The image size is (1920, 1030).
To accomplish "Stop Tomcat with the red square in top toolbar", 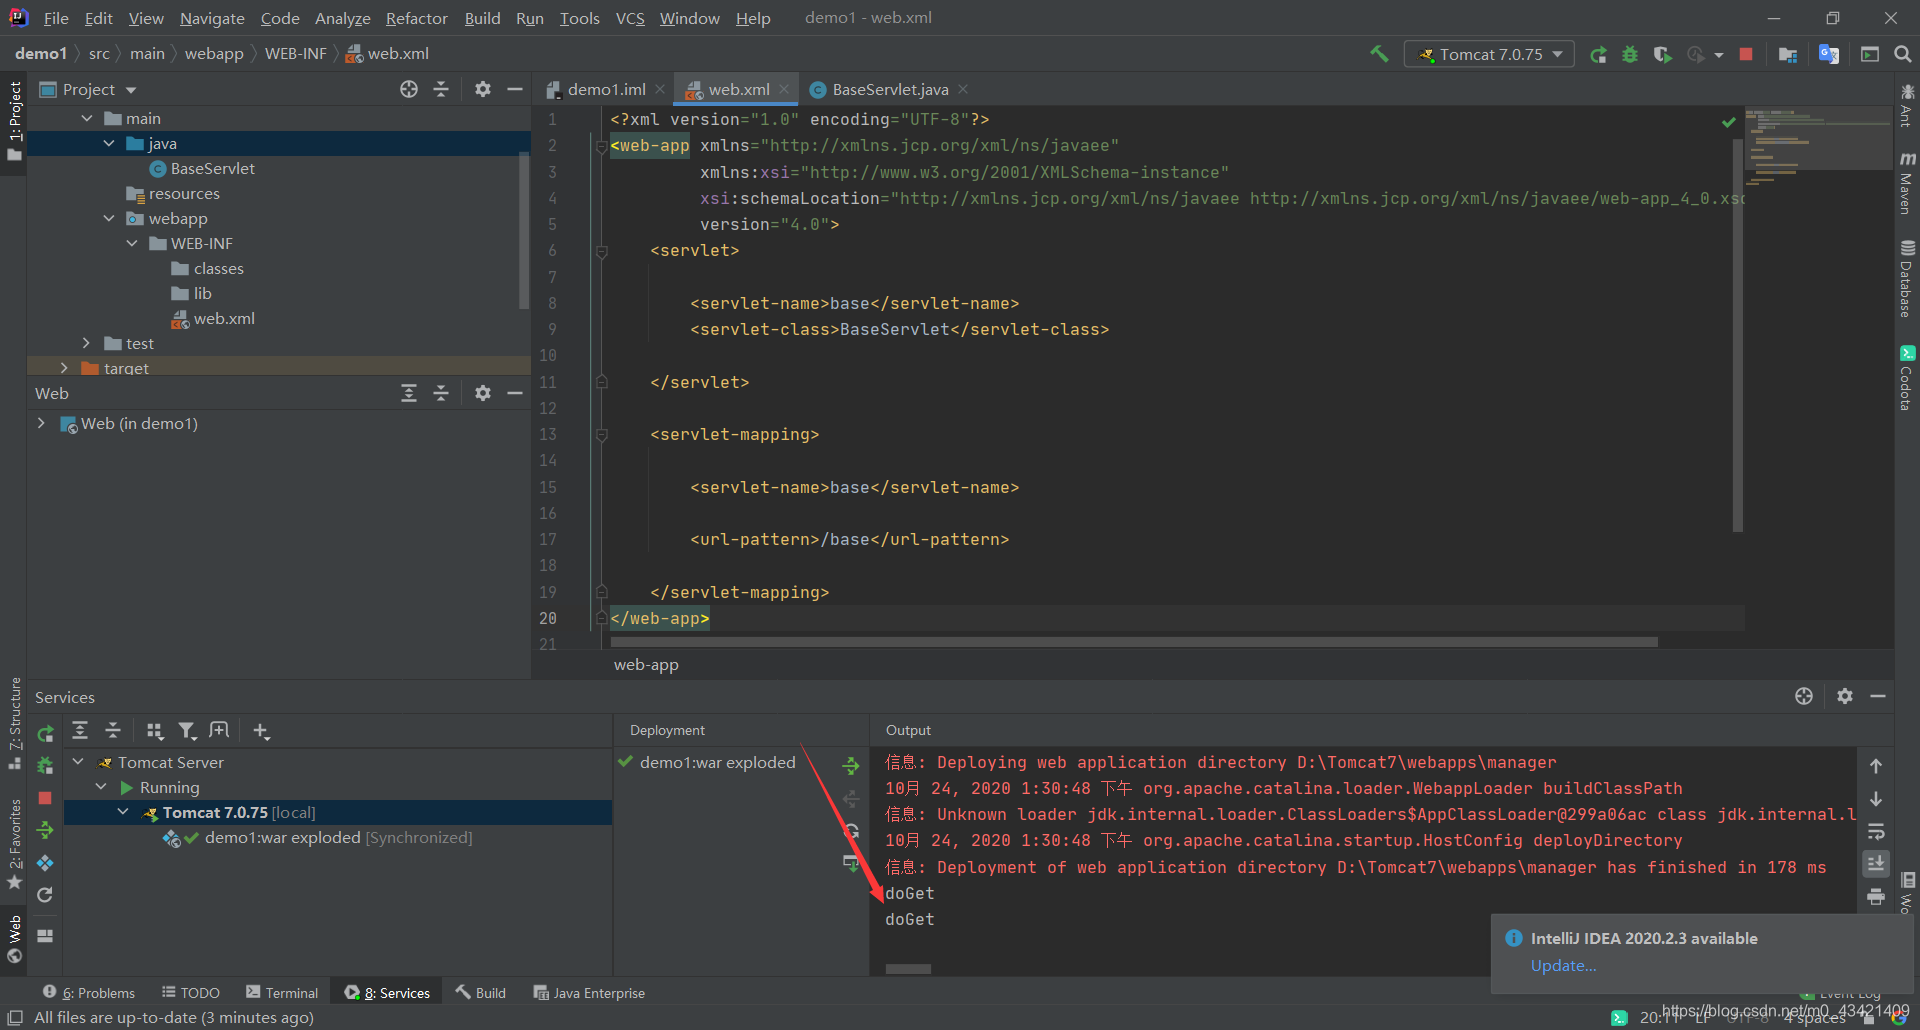I will [1746, 55].
